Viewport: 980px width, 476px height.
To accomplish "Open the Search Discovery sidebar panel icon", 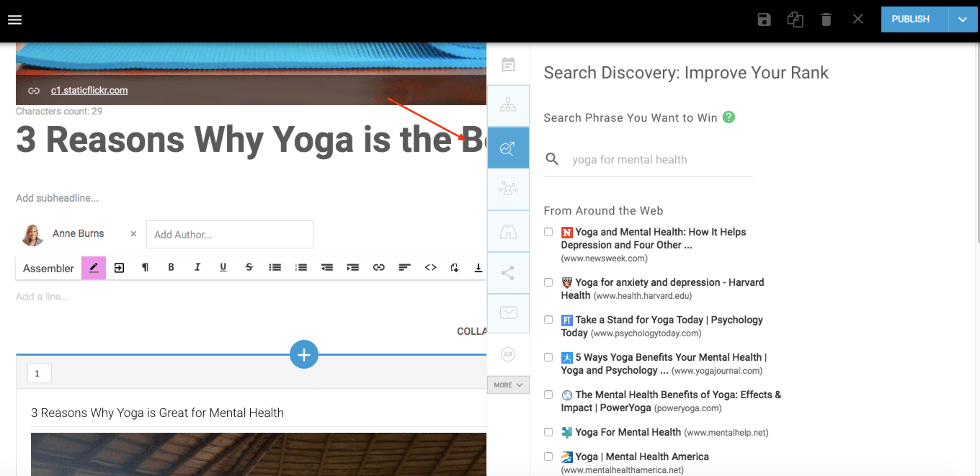I will click(x=508, y=149).
